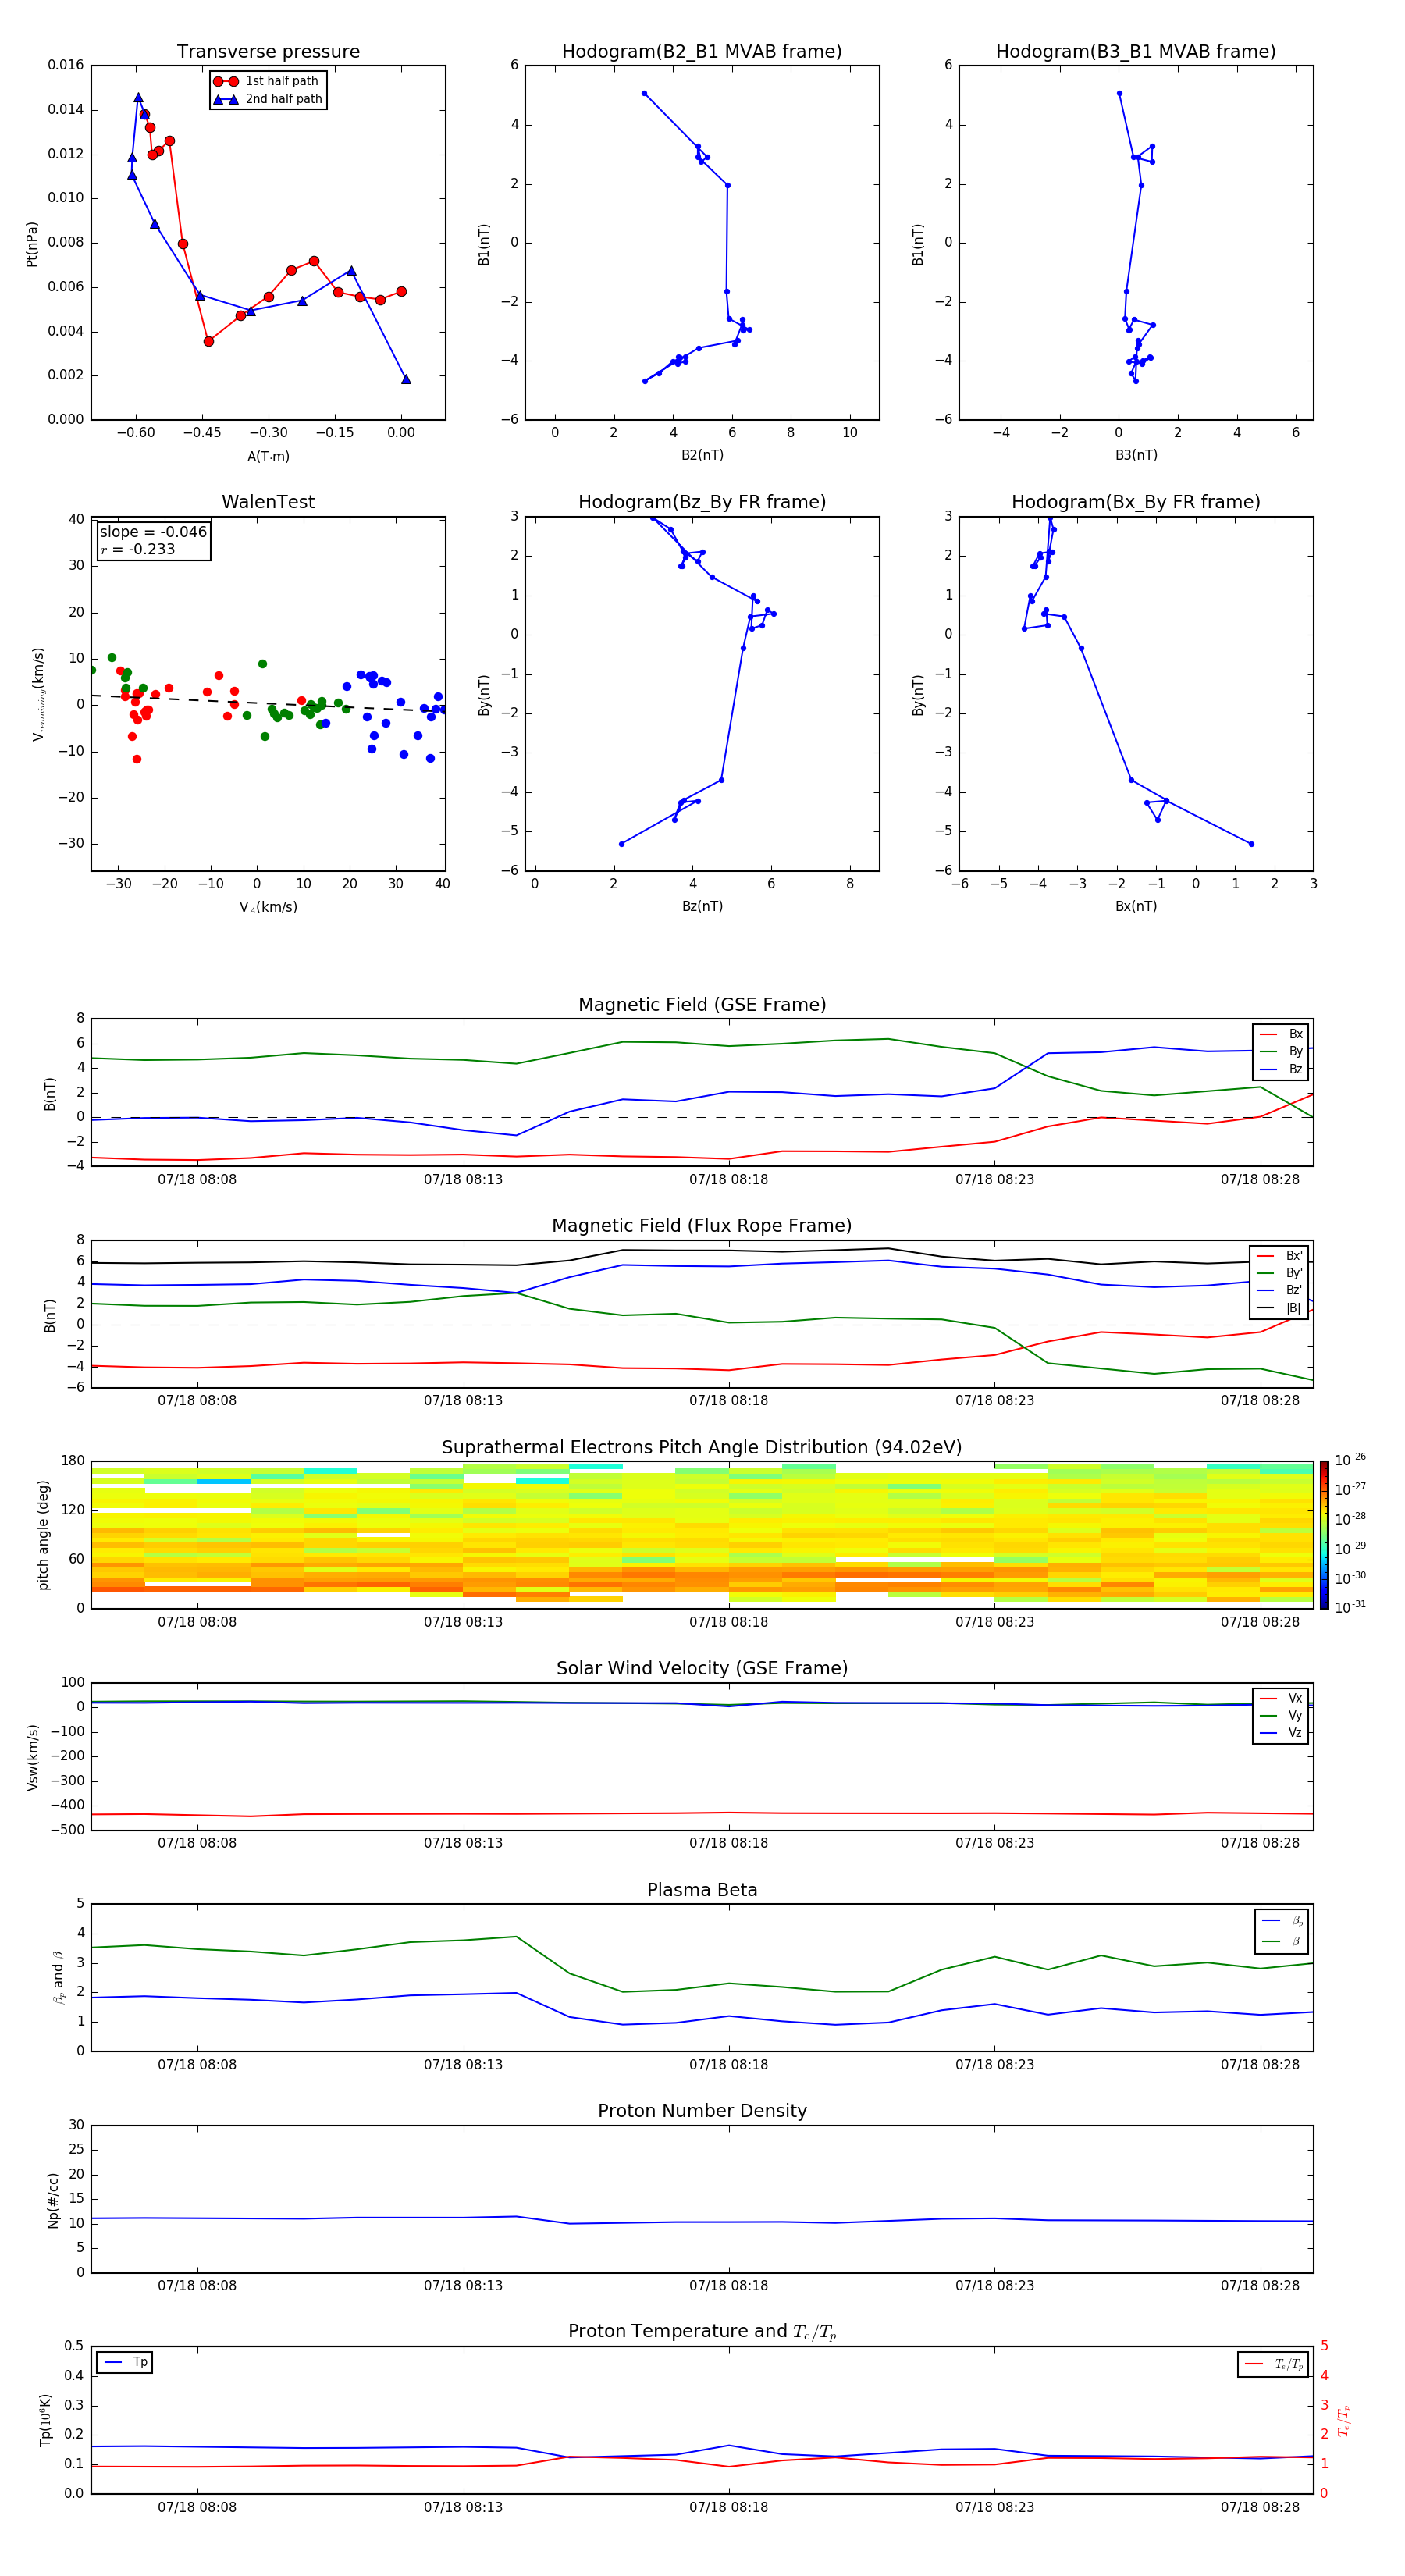Click the 'pitch angle (deg)' axis label
This screenshot has height=2576, width=1405.
(43, 1535)
